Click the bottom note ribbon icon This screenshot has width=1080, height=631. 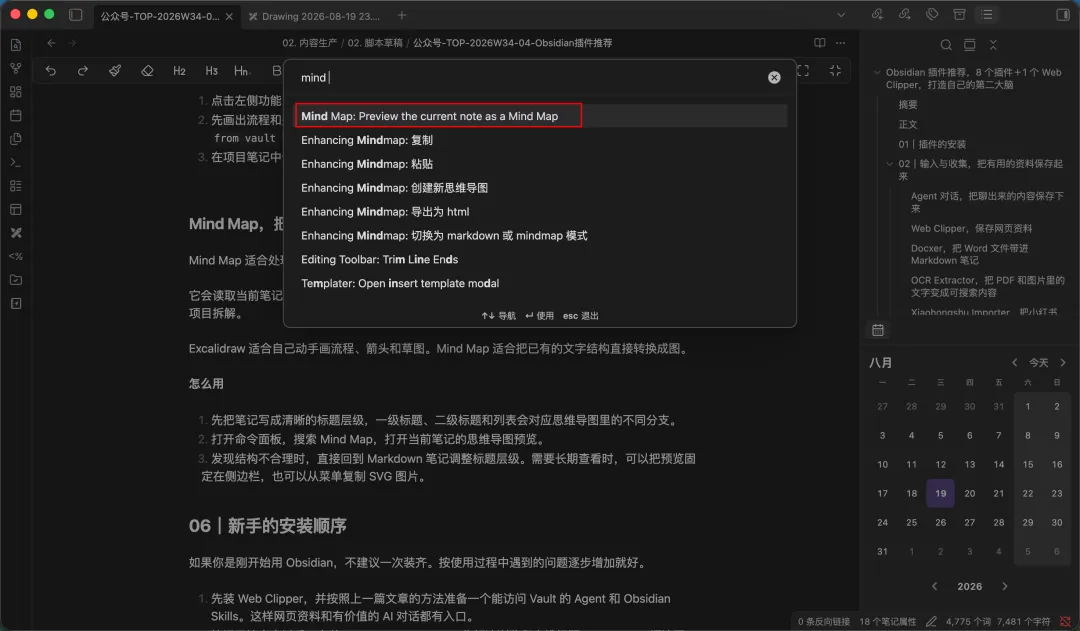16,304
